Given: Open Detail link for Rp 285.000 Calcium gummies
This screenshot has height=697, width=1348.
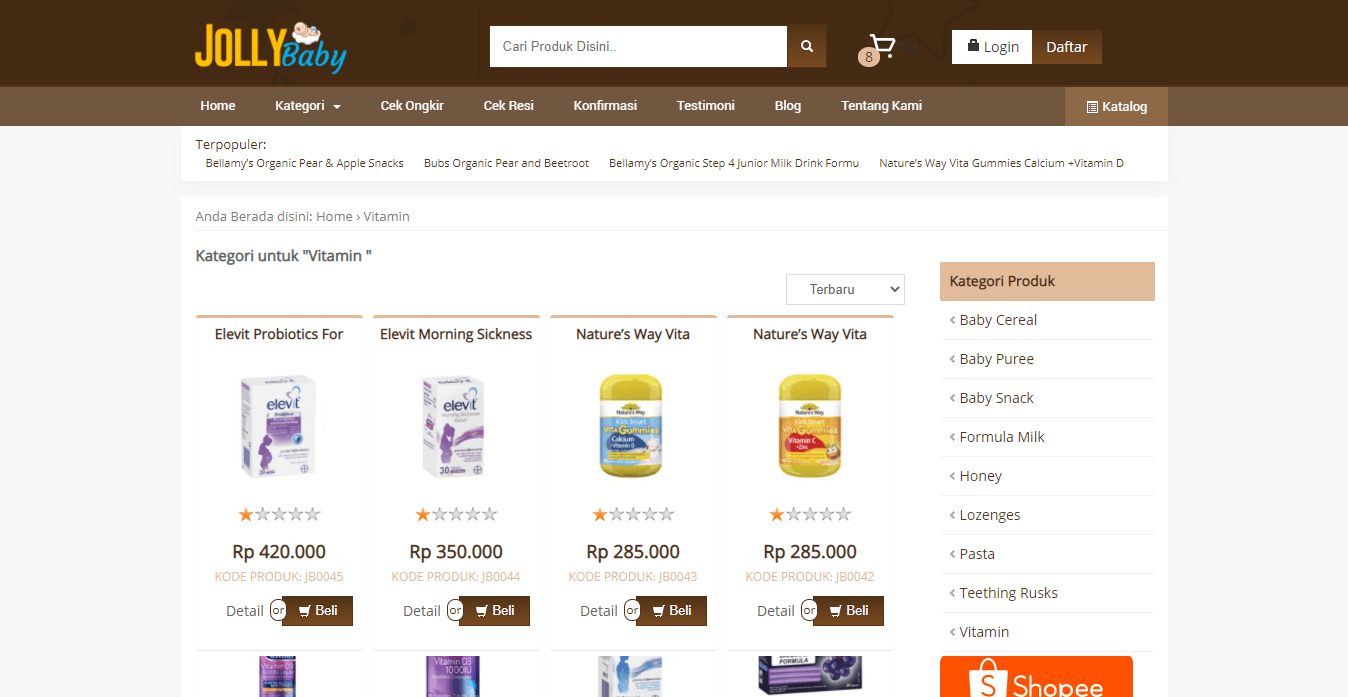Looking at the screenshot, I should pyautogui.click(x=599, y=611).
